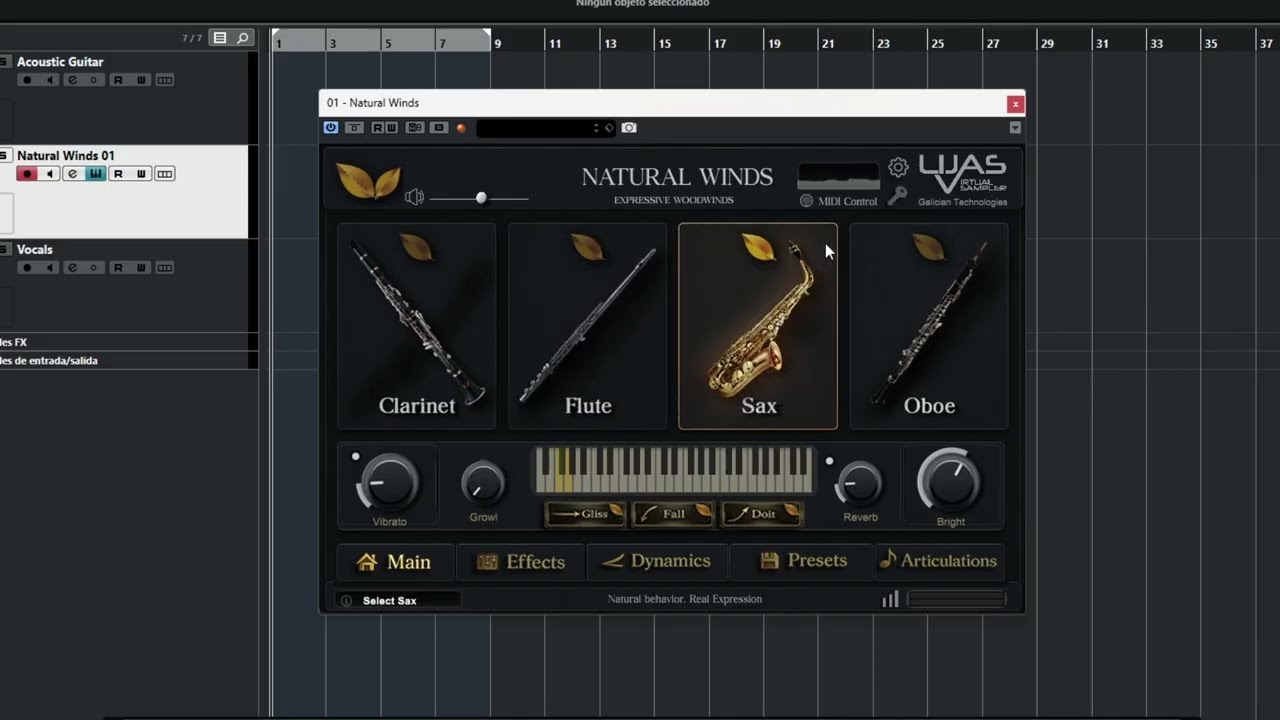1280x720 pixels.
Task: Show lanes on Vocals track
Action: pos(165,268)
